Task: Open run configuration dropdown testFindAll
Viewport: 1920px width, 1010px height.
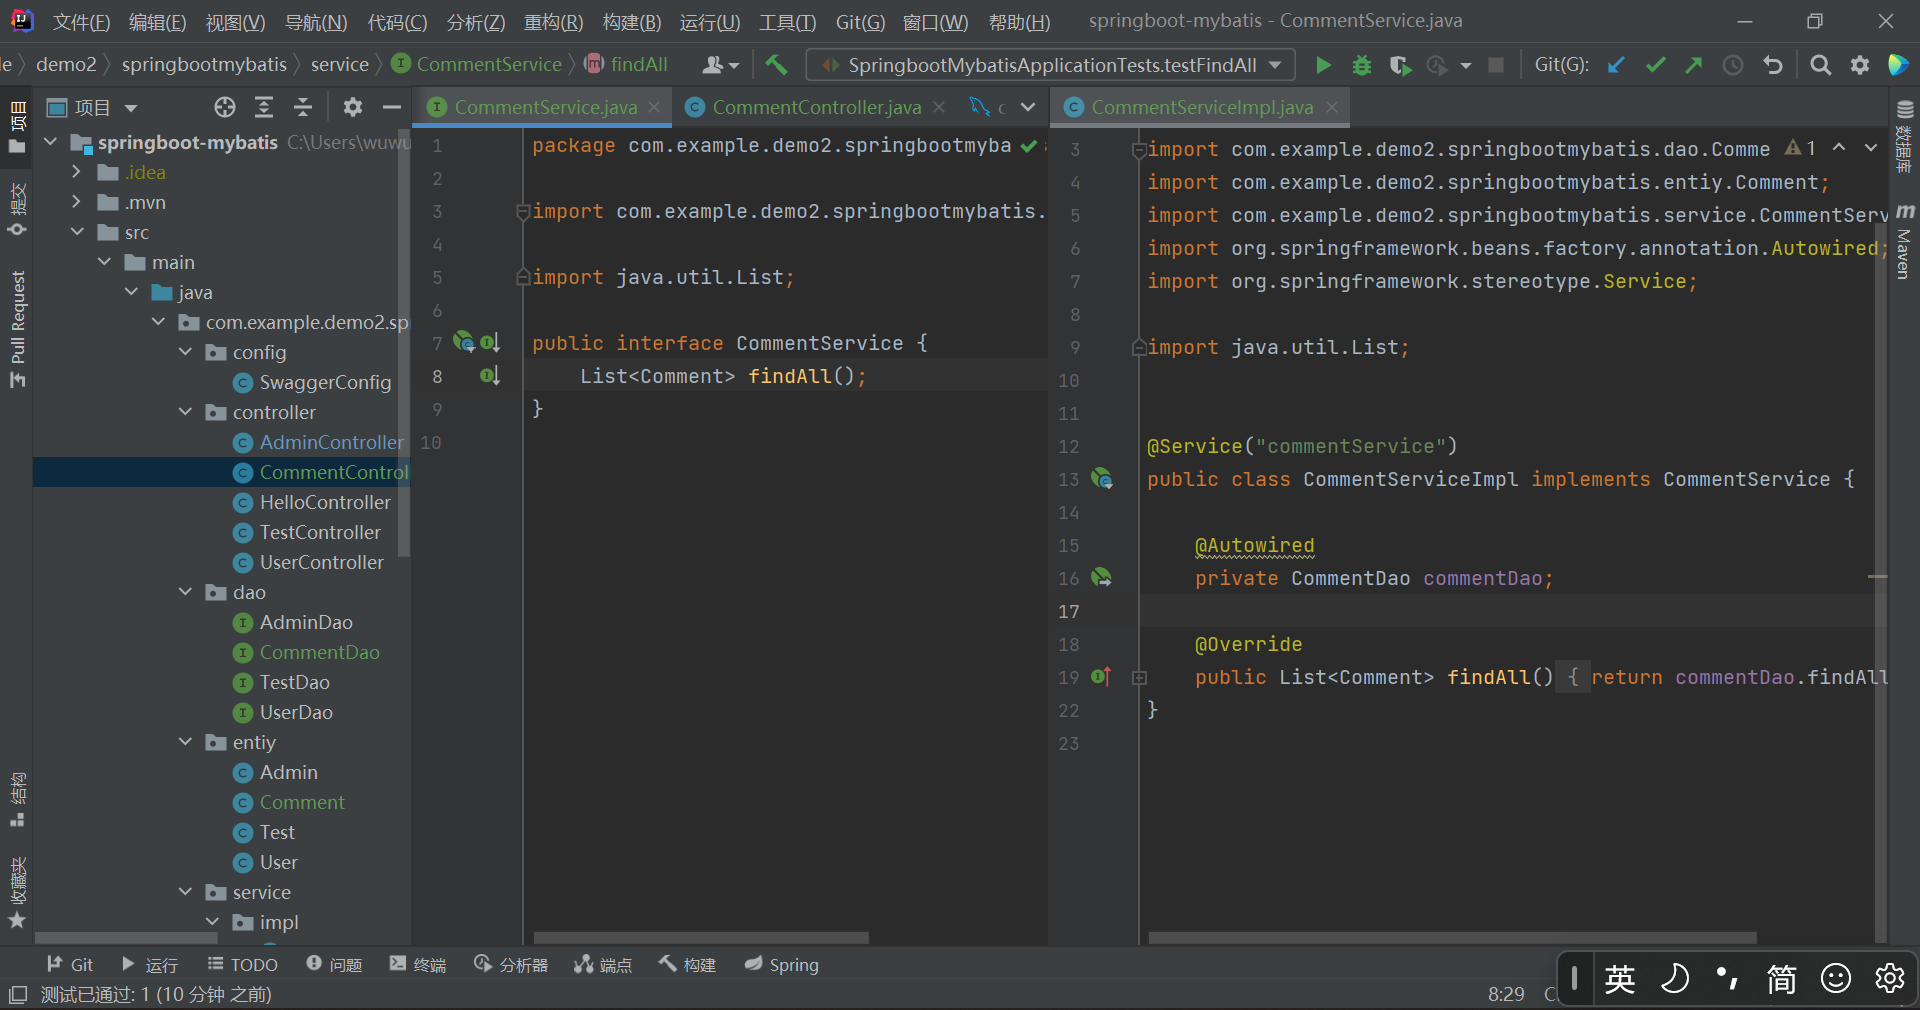Action: click(1050, 65)
